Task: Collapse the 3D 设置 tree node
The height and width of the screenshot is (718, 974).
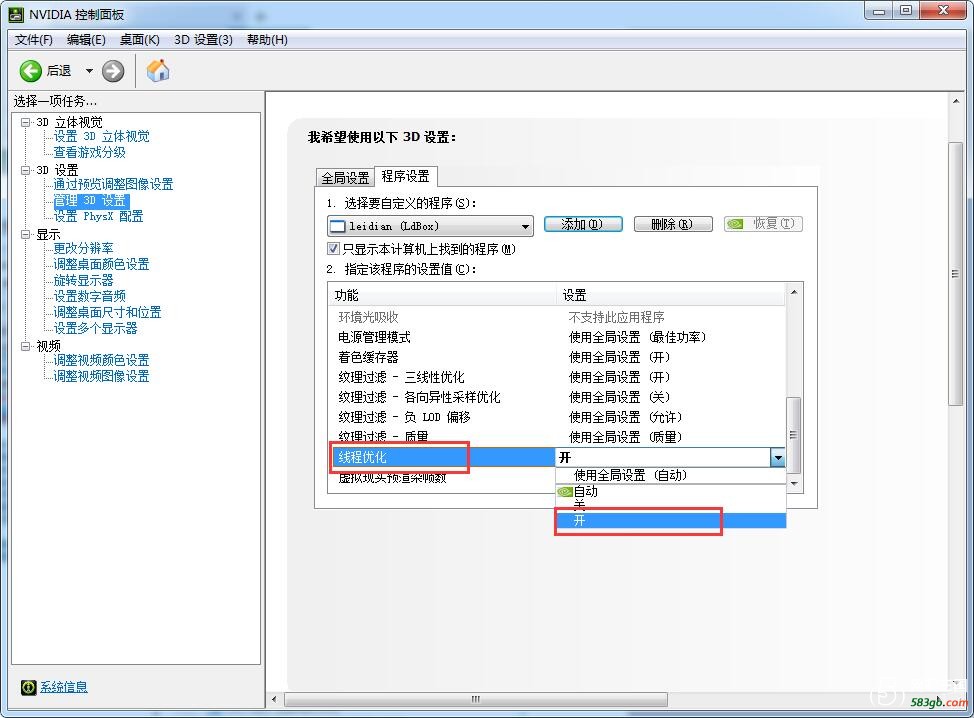Action: pyautogui.click(x=25, y=170)
